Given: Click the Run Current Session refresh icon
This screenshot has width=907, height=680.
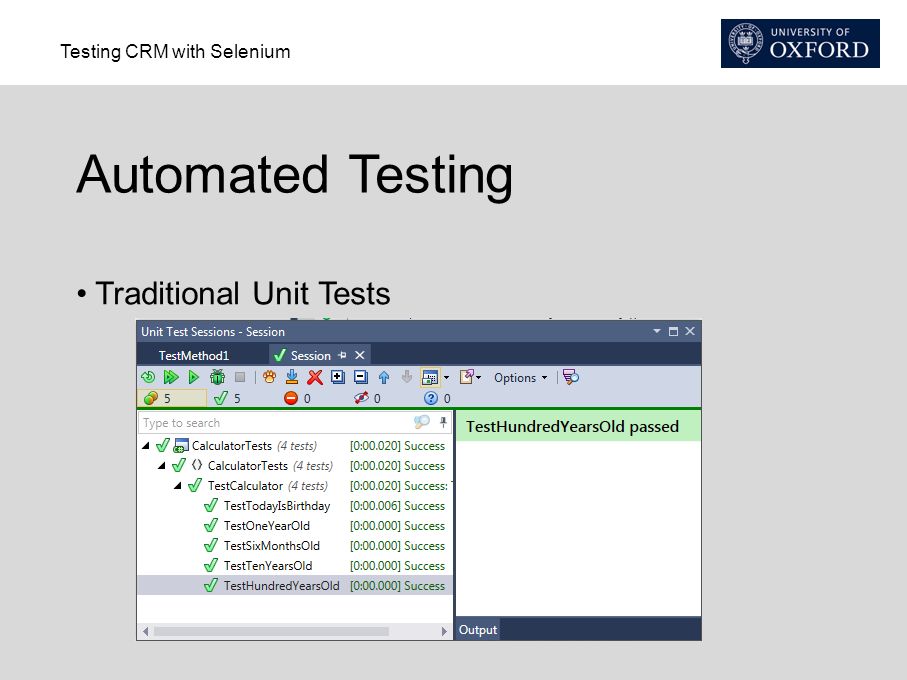Looking at the screenshot, I should pyautogui.click(x=148, y=378).
